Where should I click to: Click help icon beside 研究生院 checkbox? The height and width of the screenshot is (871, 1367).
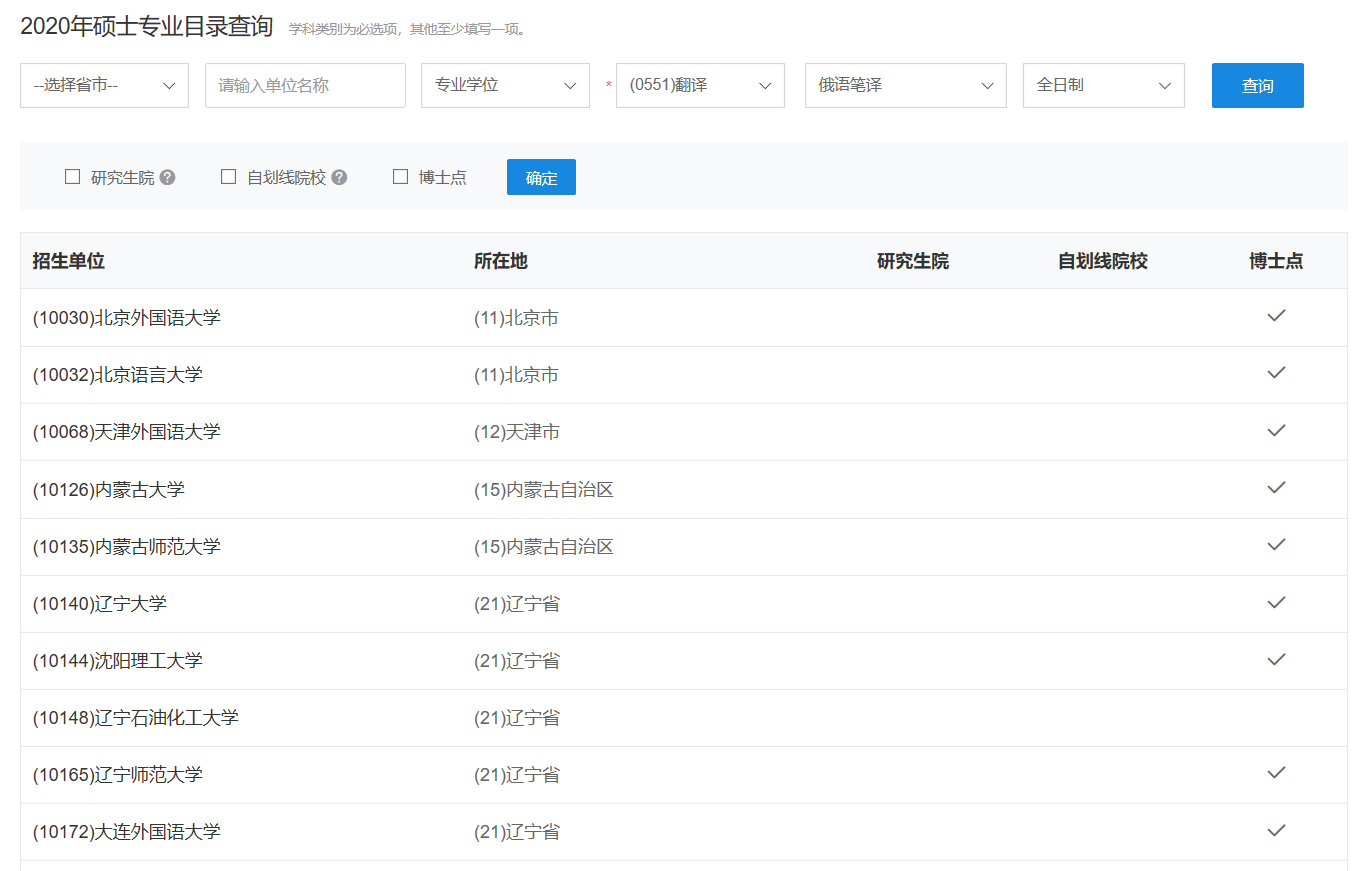(x=168, y=178)
